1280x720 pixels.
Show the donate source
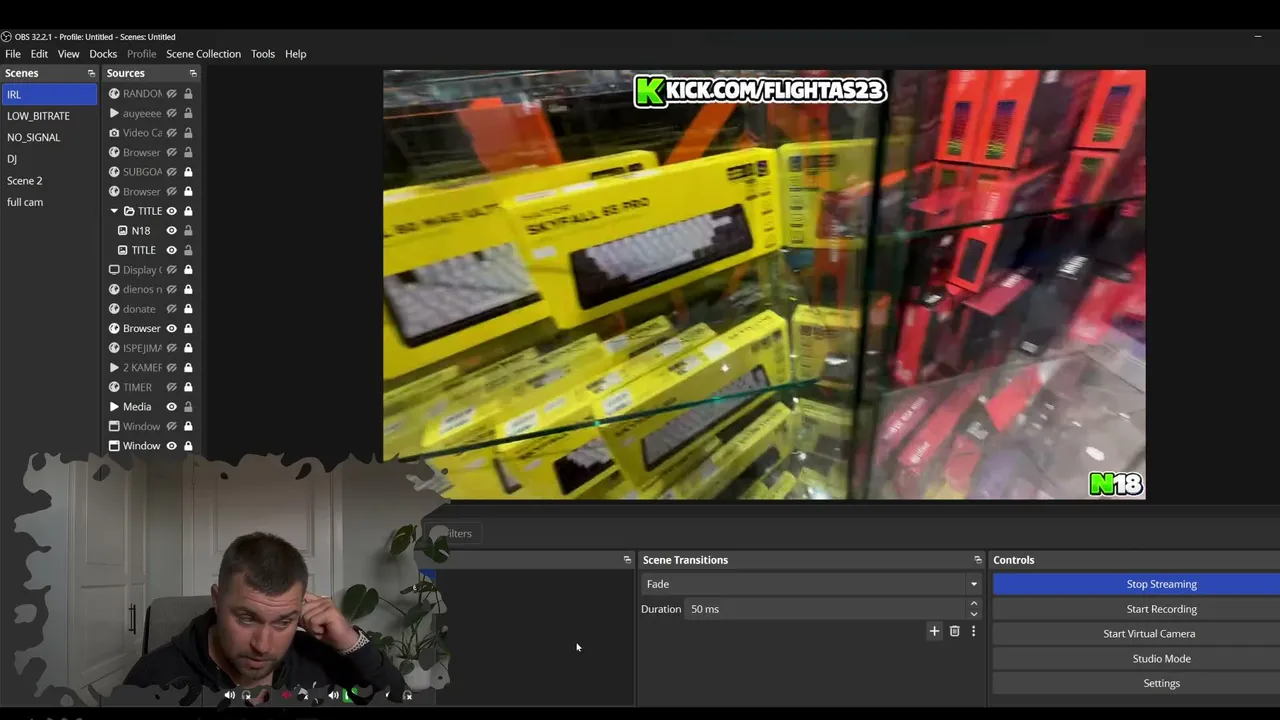click(x=171, y=309)
